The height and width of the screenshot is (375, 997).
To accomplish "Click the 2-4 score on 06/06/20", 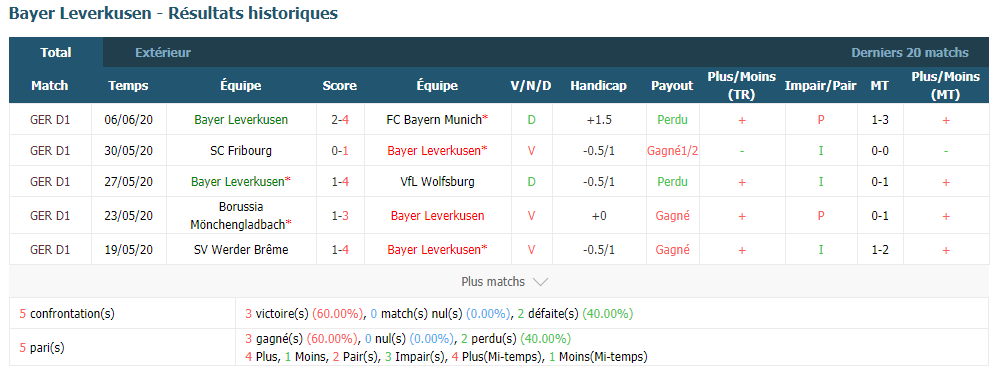I will click(340, 119).
